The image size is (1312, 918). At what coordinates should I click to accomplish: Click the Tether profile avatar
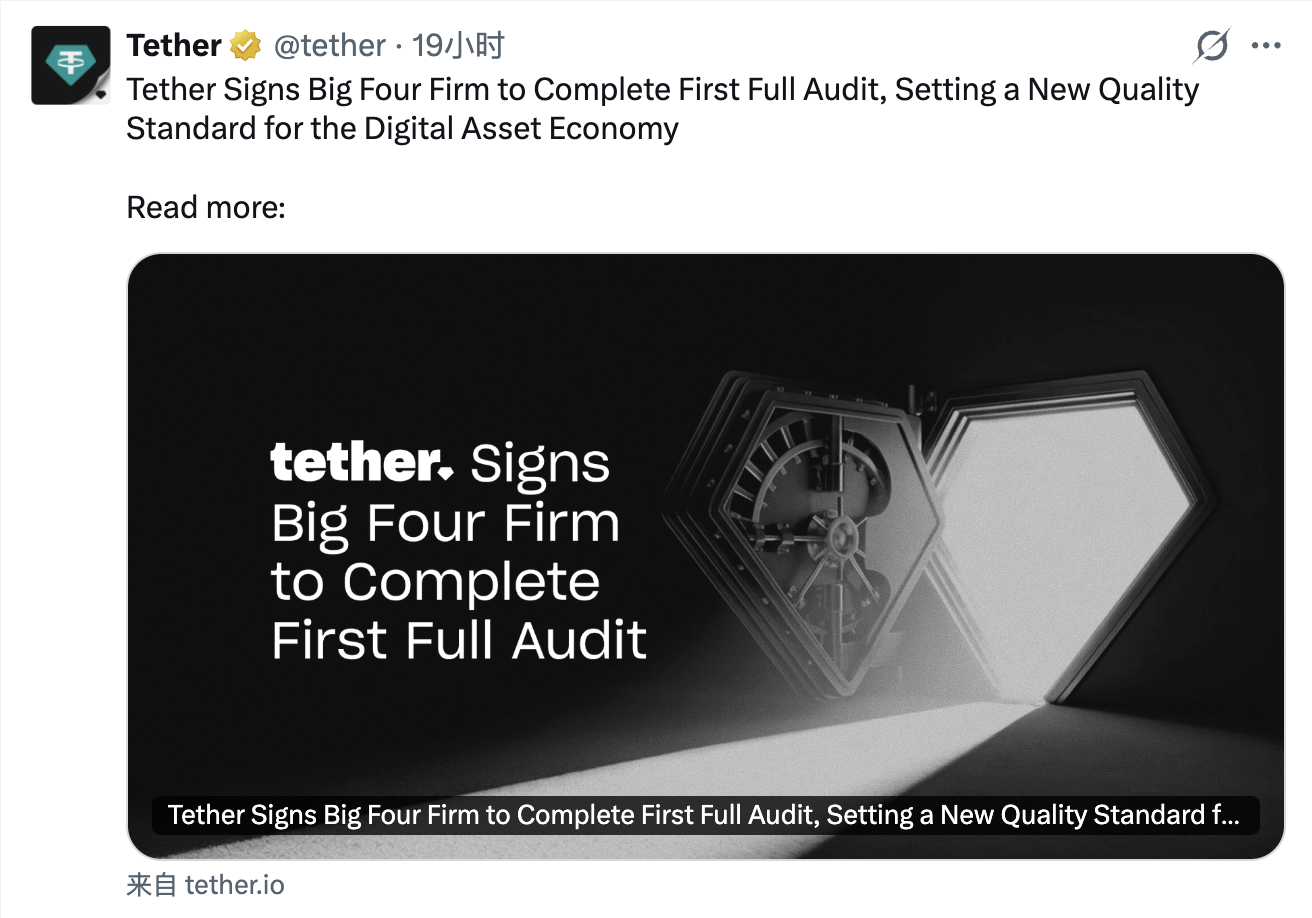pos(69,64)
